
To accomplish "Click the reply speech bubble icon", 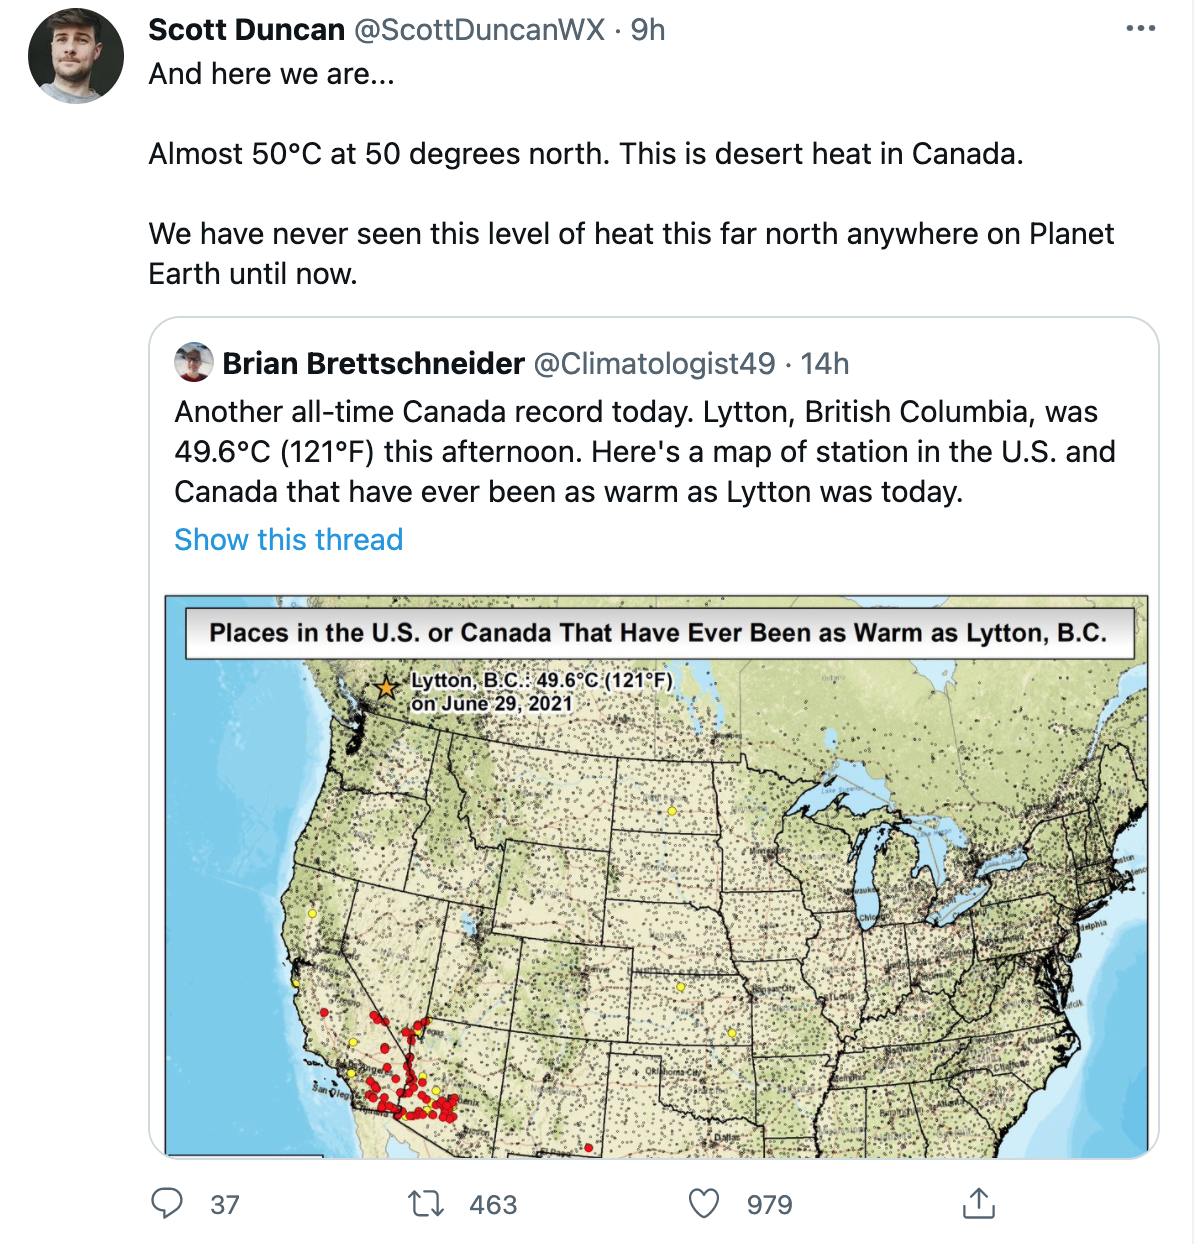I will (167, 1203).
